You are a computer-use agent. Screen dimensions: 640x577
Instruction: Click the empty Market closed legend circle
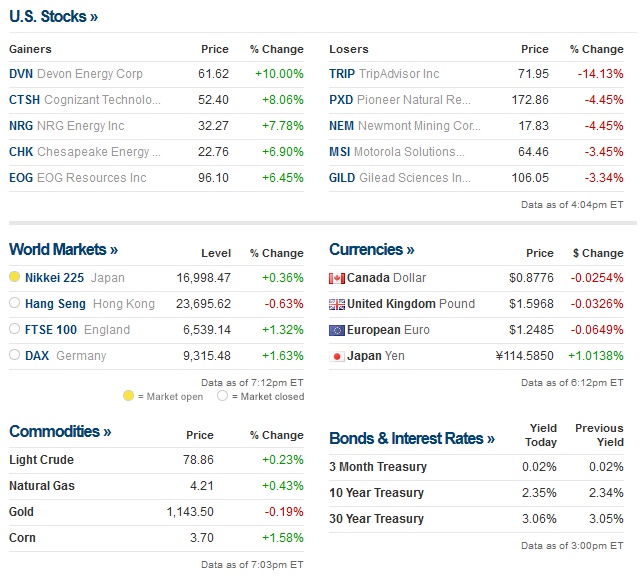point(222,395)
